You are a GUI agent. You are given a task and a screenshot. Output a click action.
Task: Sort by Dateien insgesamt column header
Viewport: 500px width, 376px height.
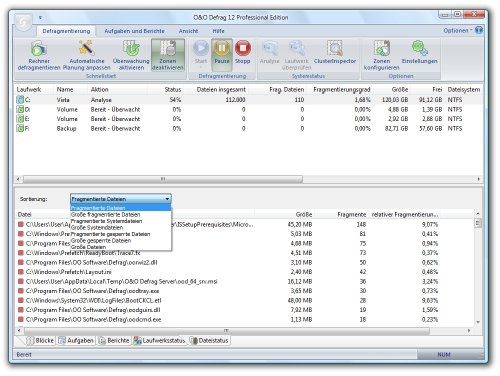[x=221, y=89]
